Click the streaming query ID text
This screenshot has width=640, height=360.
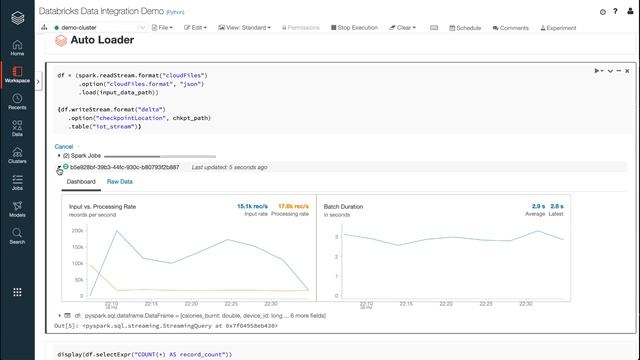[124, 167]
